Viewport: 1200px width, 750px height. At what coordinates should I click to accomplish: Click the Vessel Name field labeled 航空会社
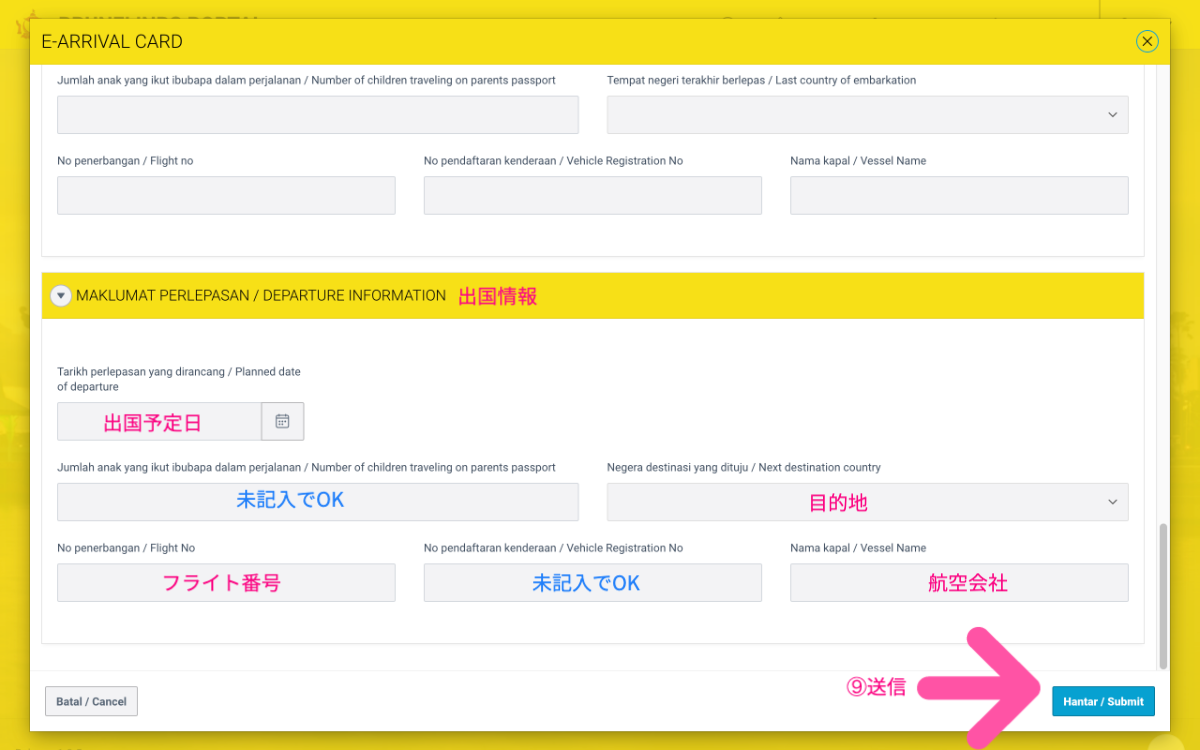(x=959, y=582)
